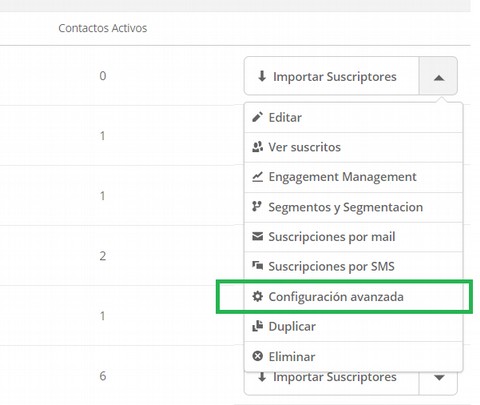
Task: Click the envelope icon for Suscripciones por mail
Action: 257,236
